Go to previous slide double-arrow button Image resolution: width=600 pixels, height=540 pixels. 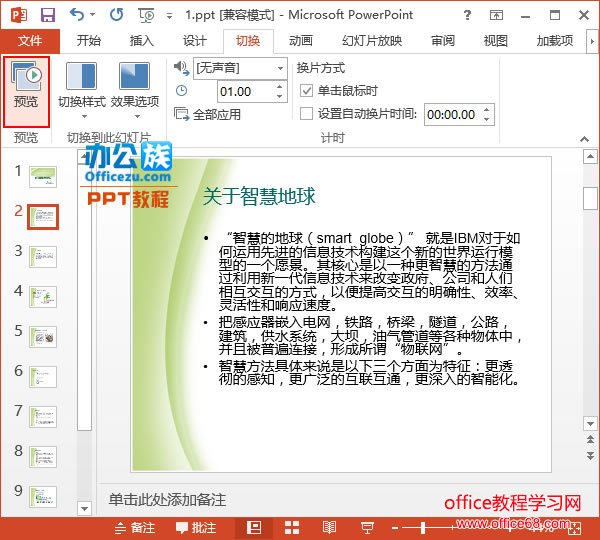[590, 439]
